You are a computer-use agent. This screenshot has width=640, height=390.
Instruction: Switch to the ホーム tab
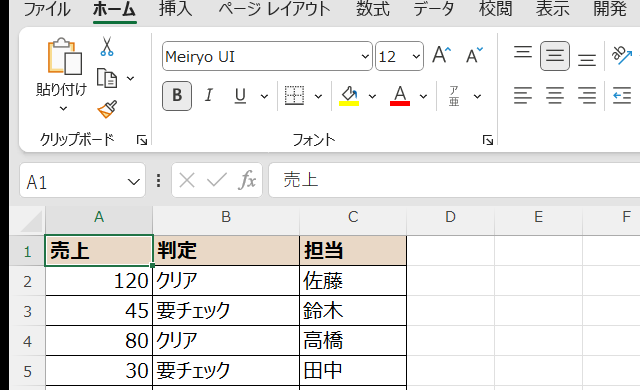pos(114,9)
